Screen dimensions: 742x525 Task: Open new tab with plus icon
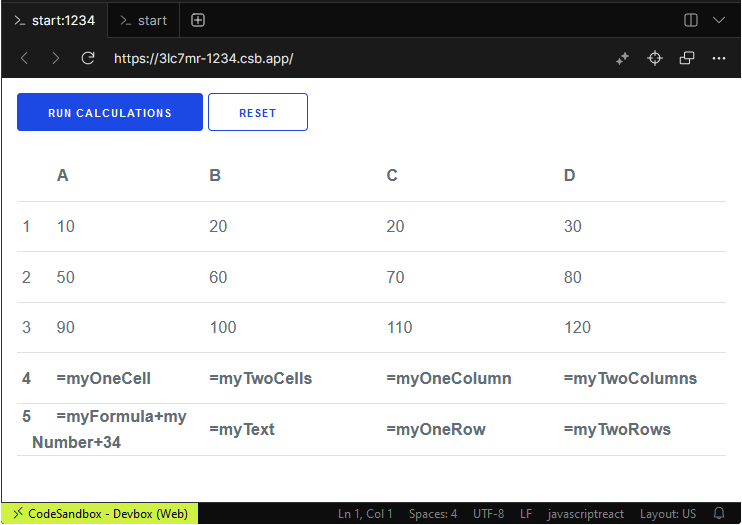point(198,20)
